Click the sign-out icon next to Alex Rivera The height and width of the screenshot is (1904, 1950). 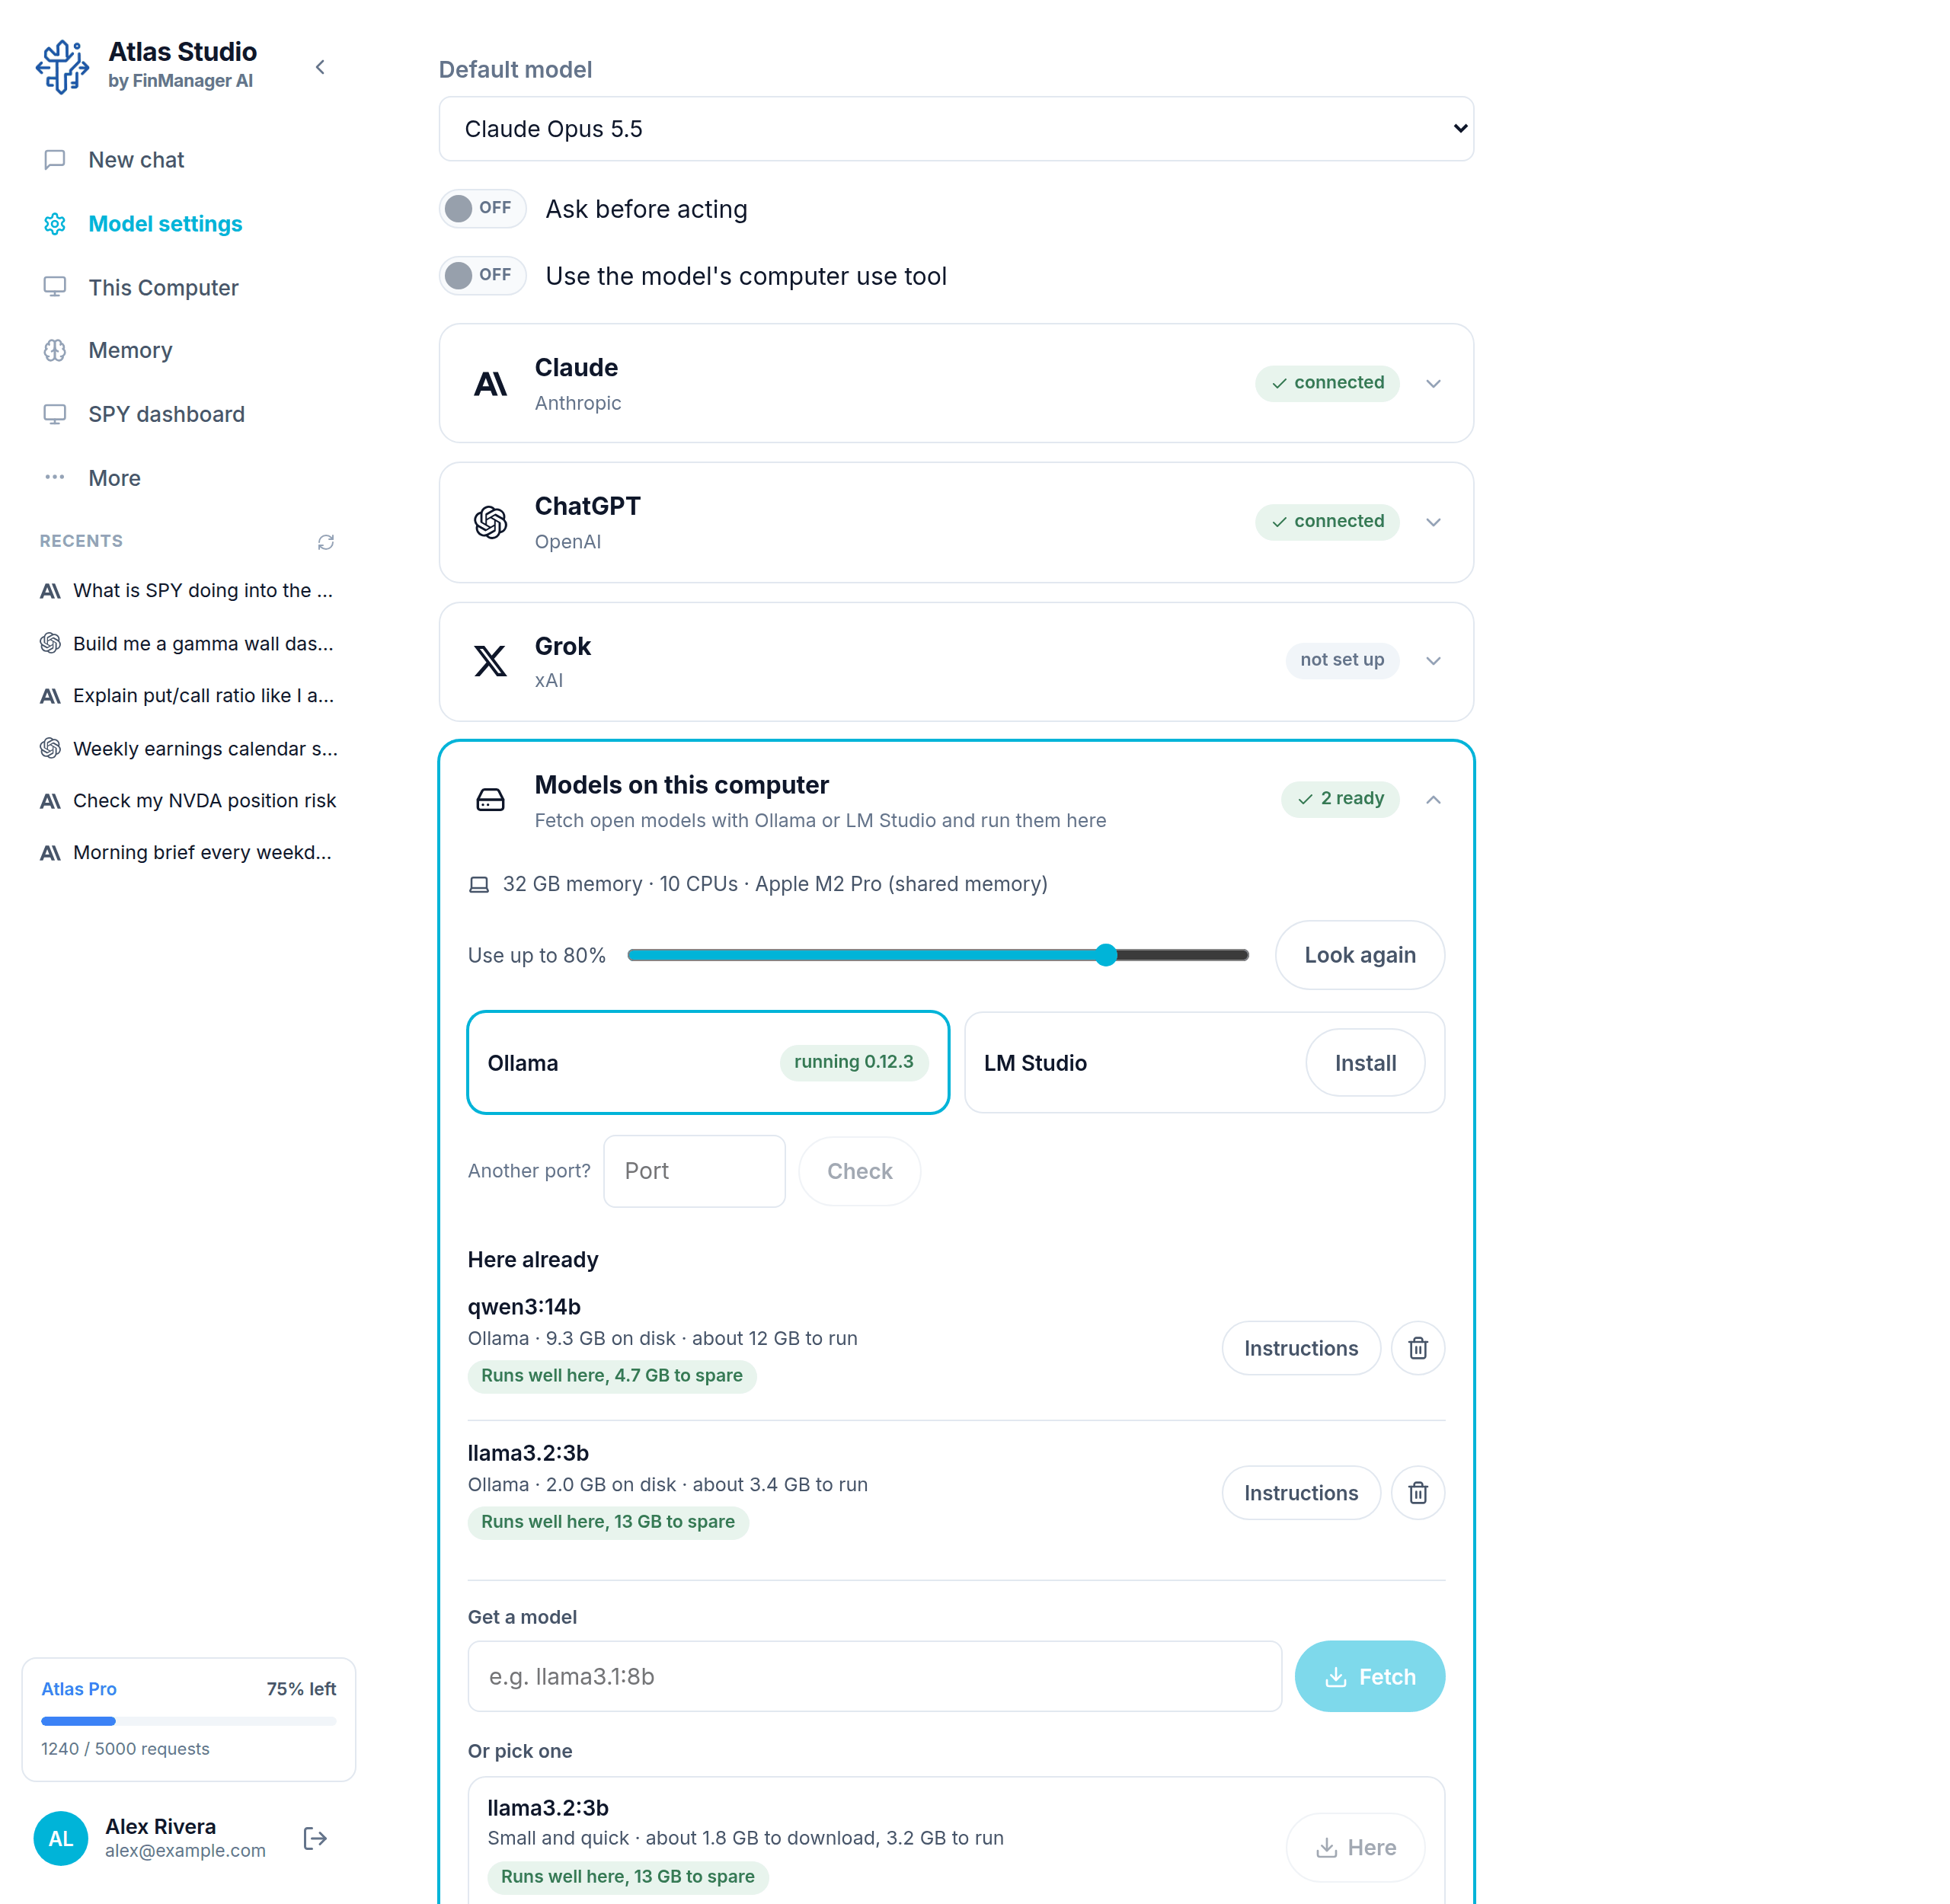(315, 1838)
